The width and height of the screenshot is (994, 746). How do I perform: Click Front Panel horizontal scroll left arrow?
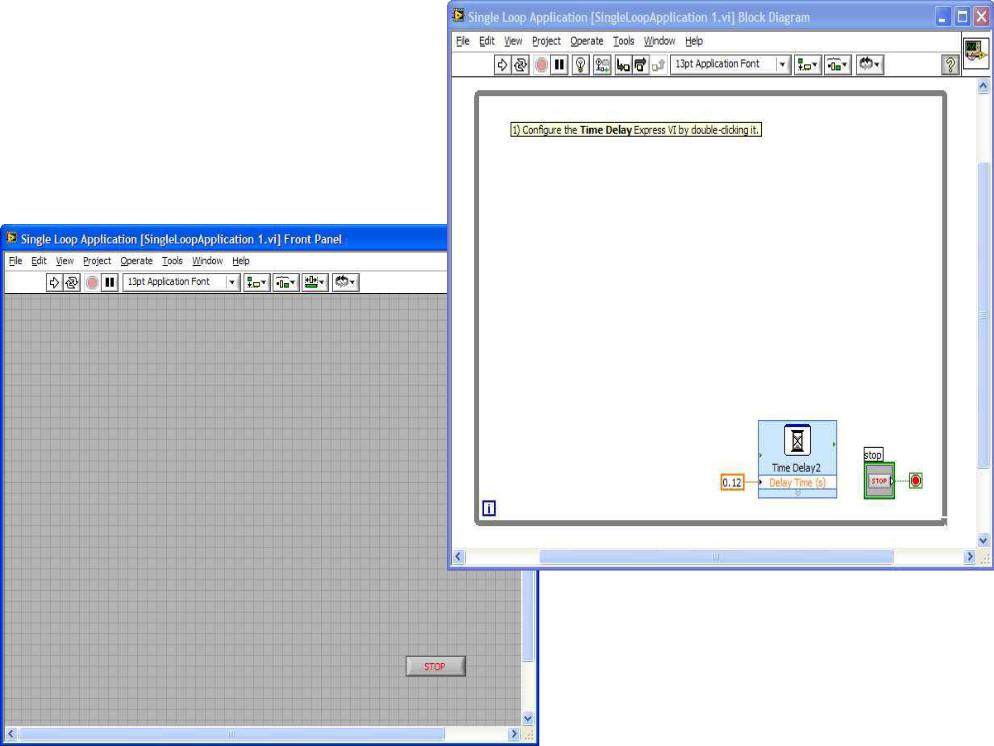click(x=11, y=734)
